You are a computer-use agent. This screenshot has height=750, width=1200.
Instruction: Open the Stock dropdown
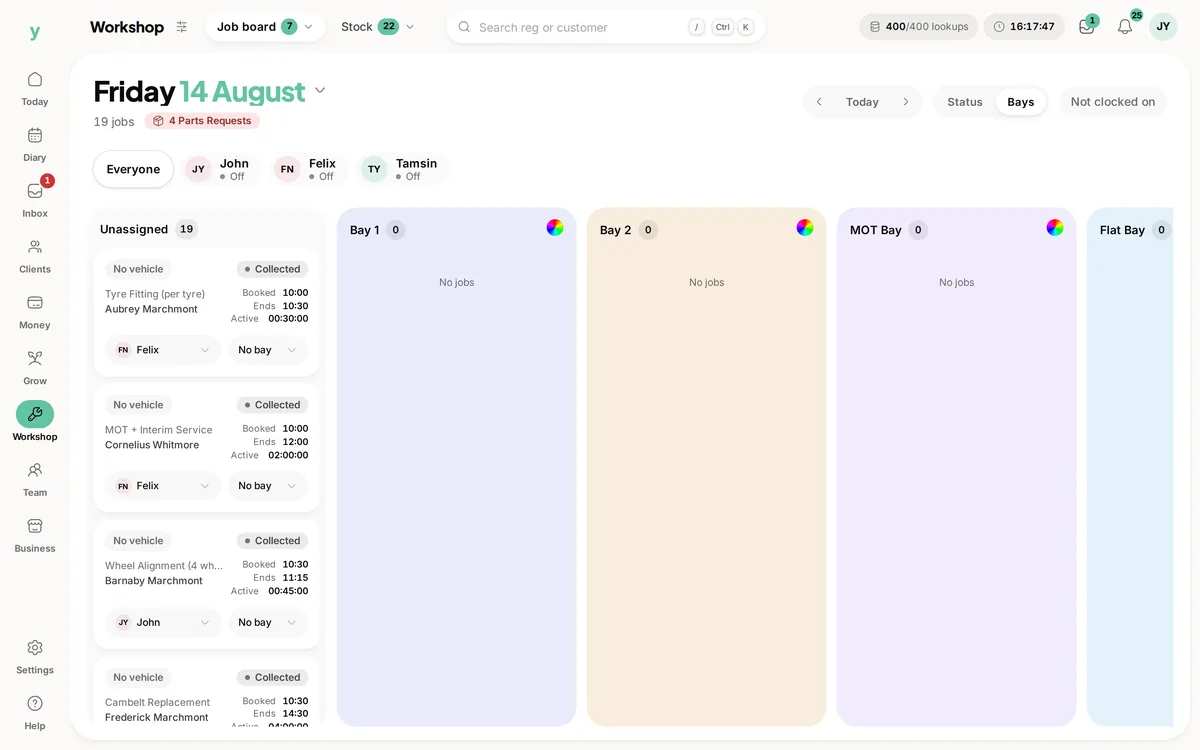tap(377, 27)
